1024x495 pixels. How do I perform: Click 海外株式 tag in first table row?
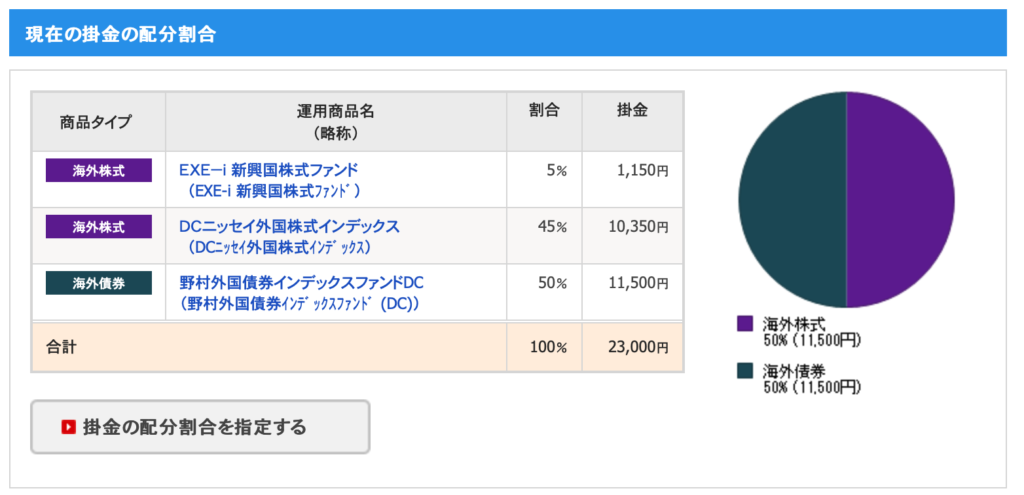coord(99,170)
